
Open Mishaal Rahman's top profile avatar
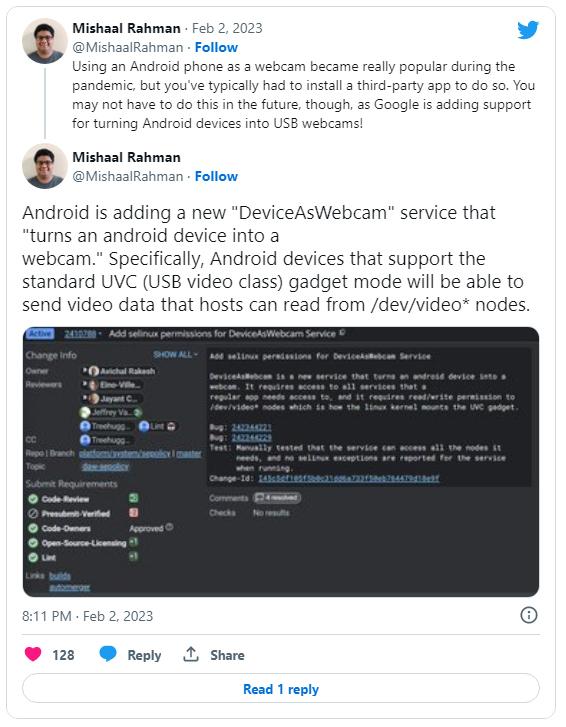click(45, 41)
